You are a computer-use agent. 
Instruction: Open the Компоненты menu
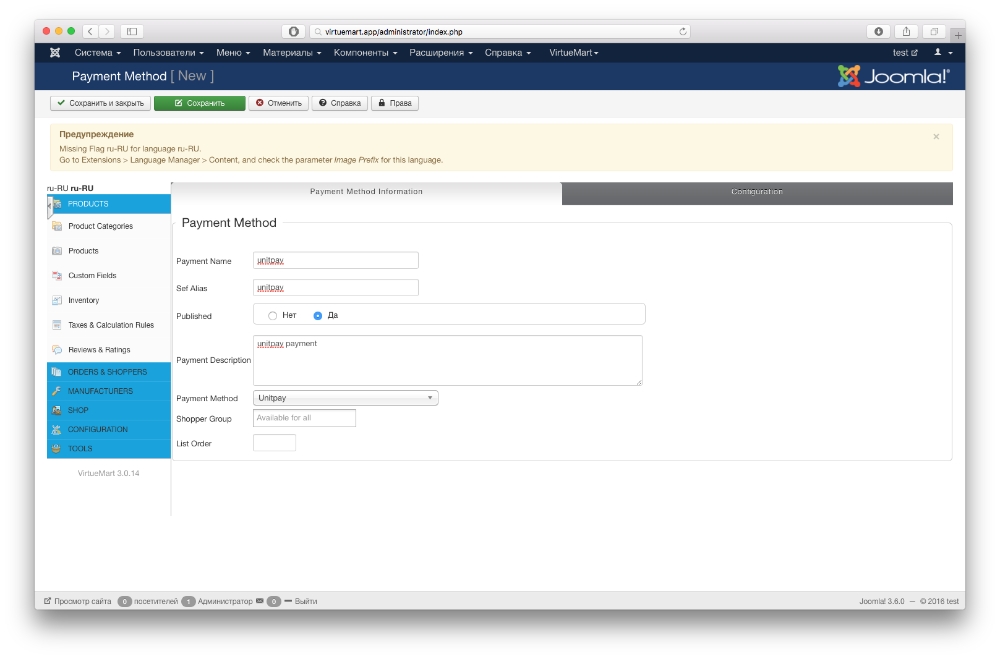(365, 52)
